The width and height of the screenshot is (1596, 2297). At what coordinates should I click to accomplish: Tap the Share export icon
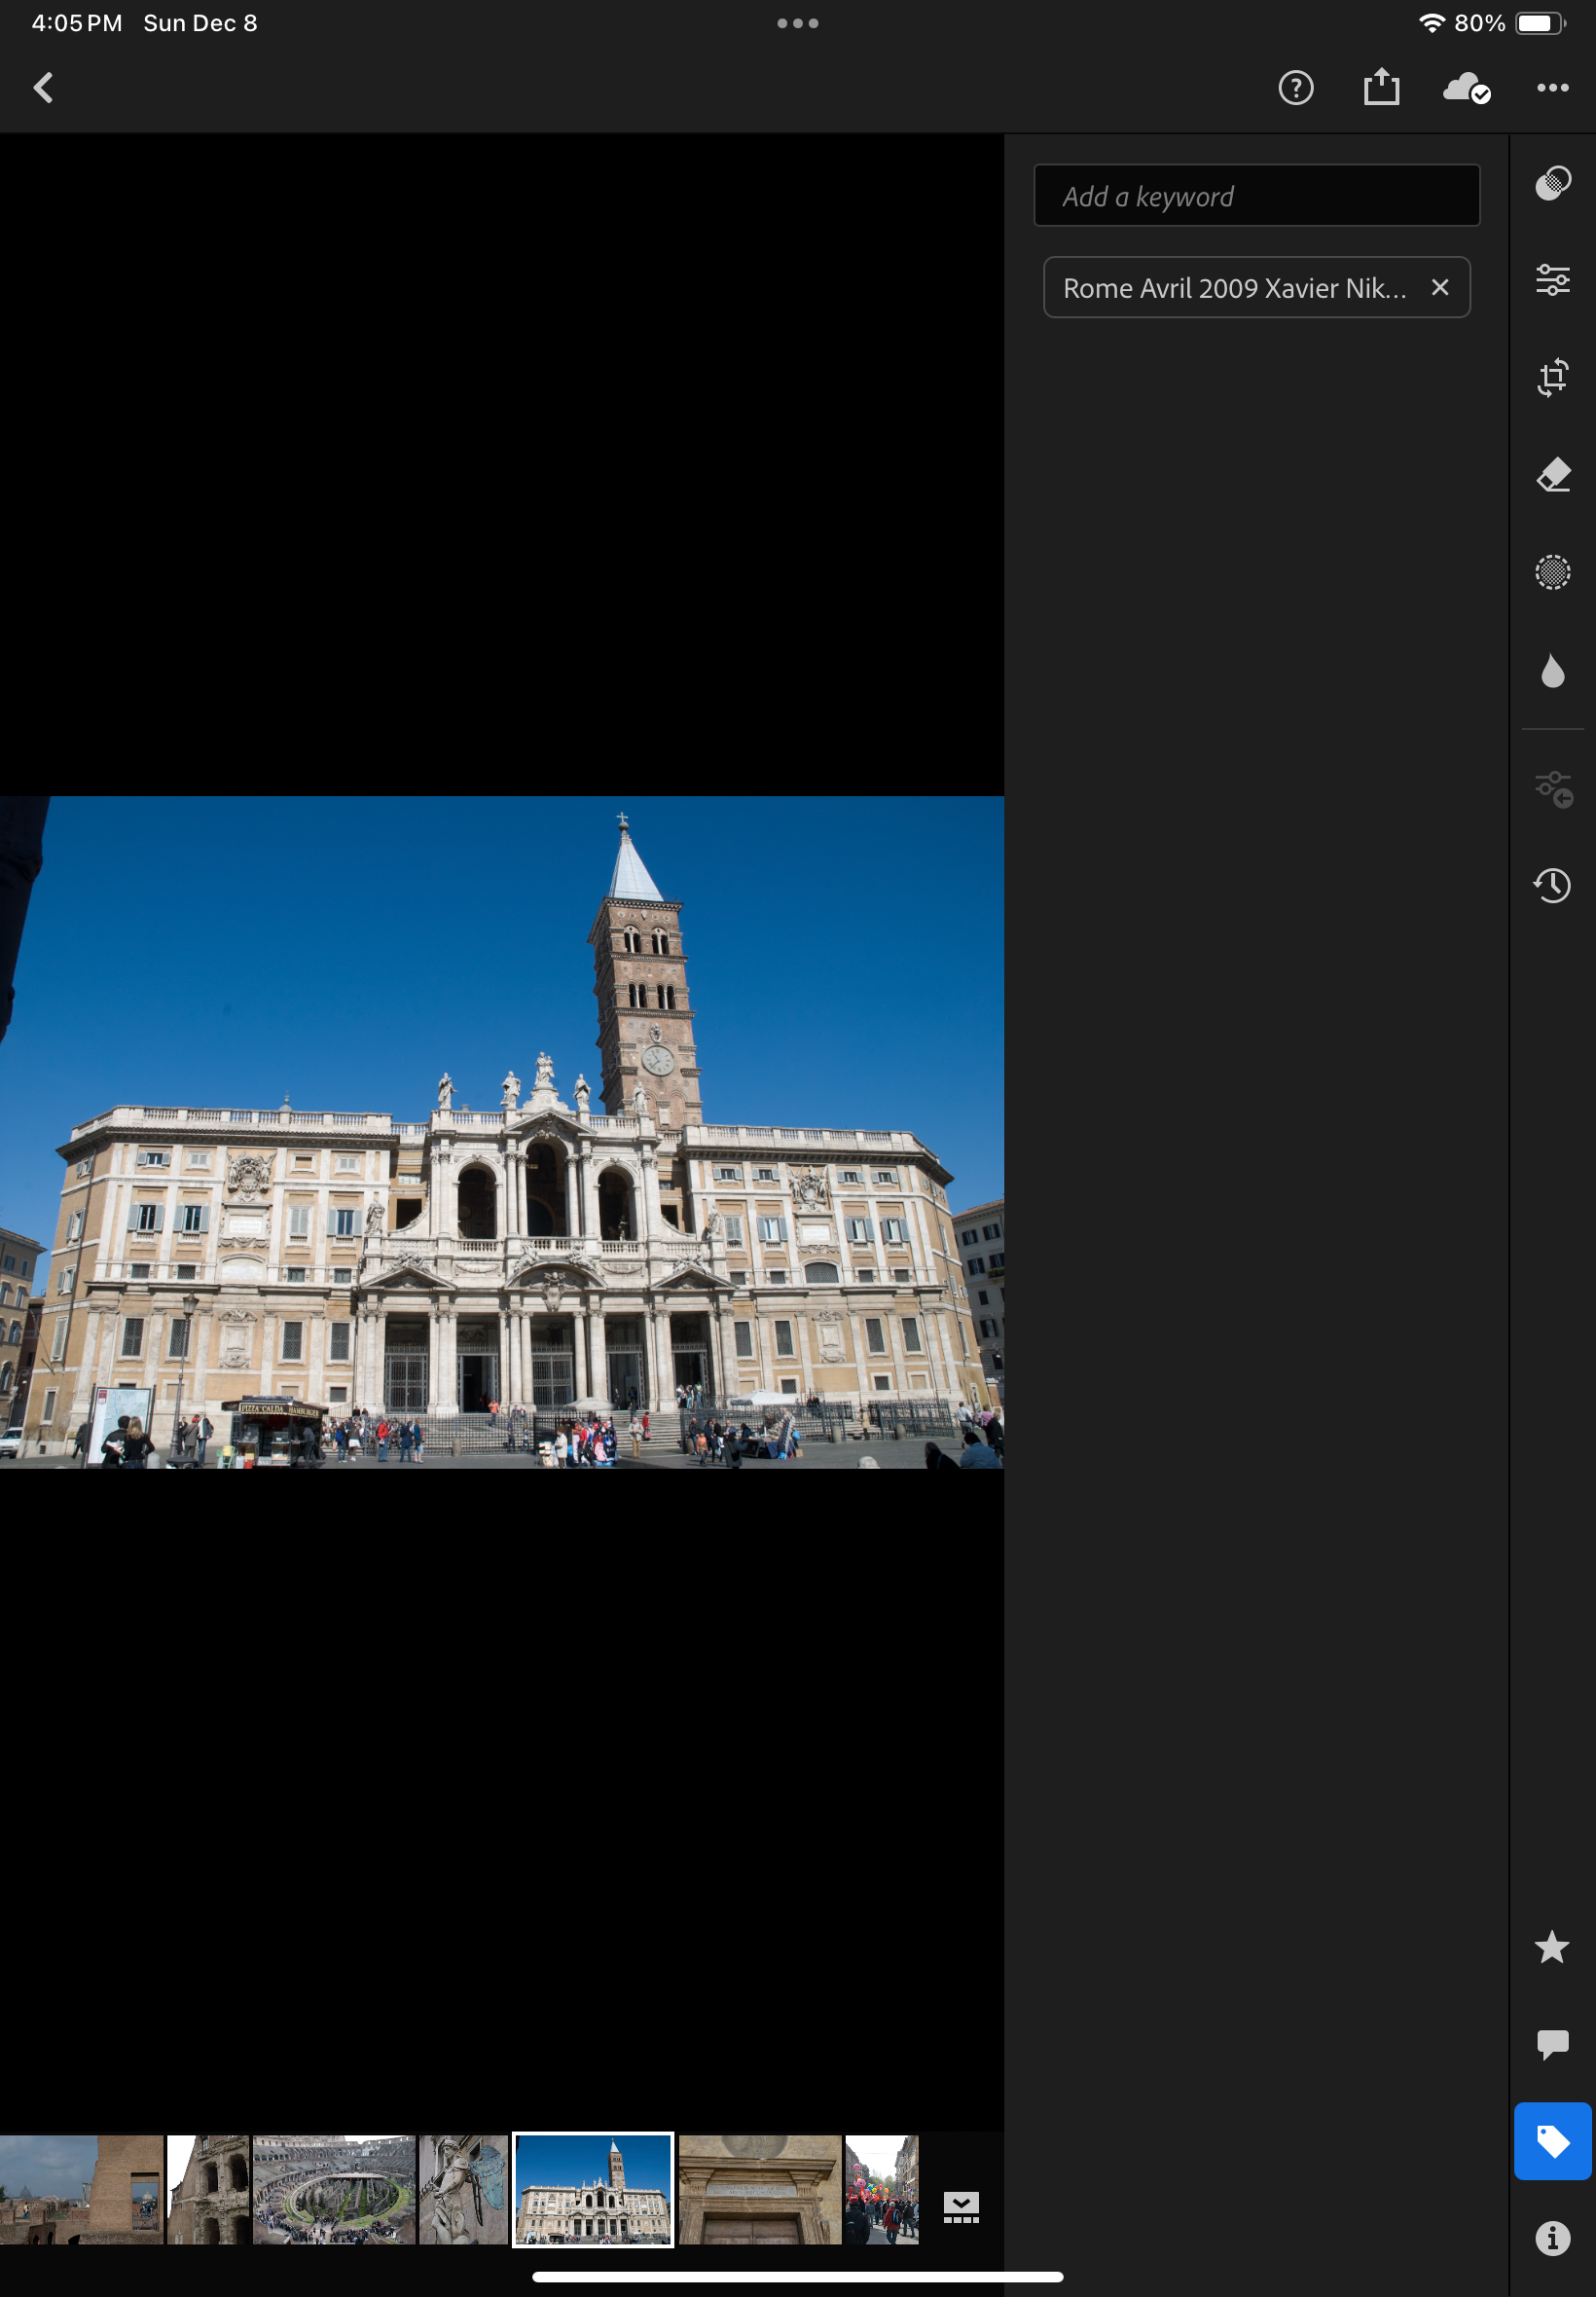(1381, 87)
